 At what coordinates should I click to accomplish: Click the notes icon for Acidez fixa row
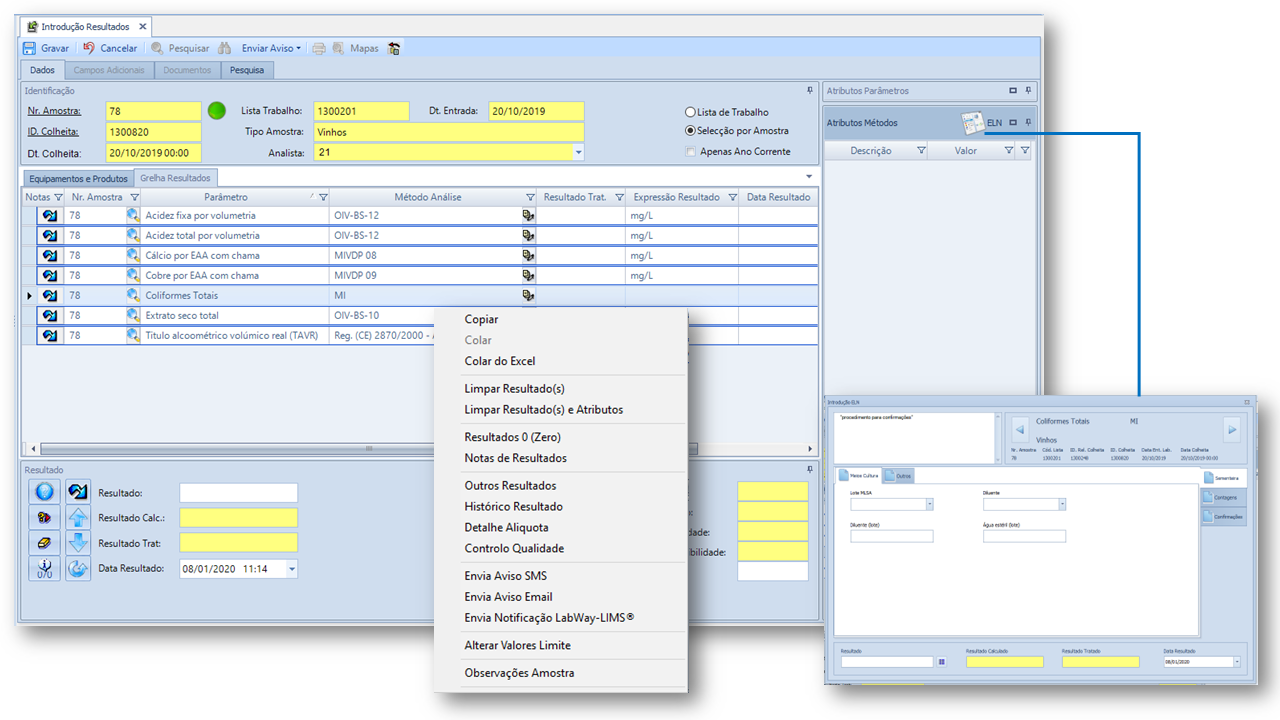[48, 215]
